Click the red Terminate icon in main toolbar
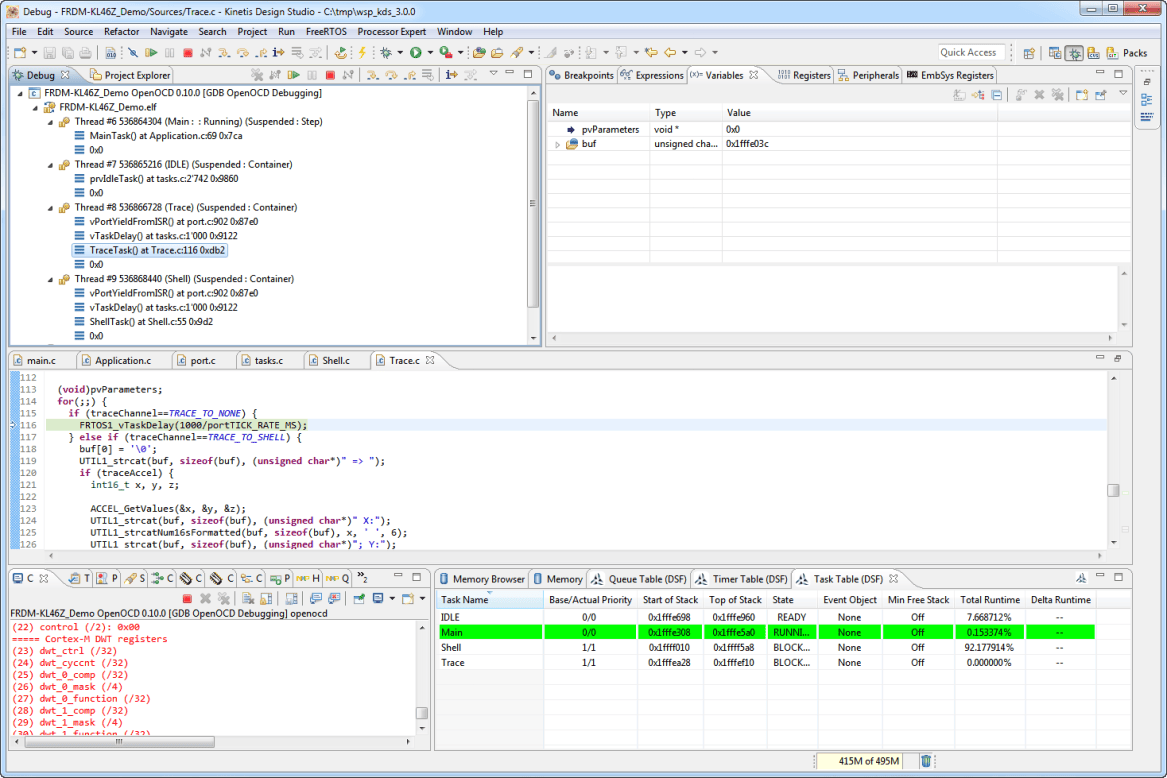Viewport: 1167px width, 778px height. (188, 53)
